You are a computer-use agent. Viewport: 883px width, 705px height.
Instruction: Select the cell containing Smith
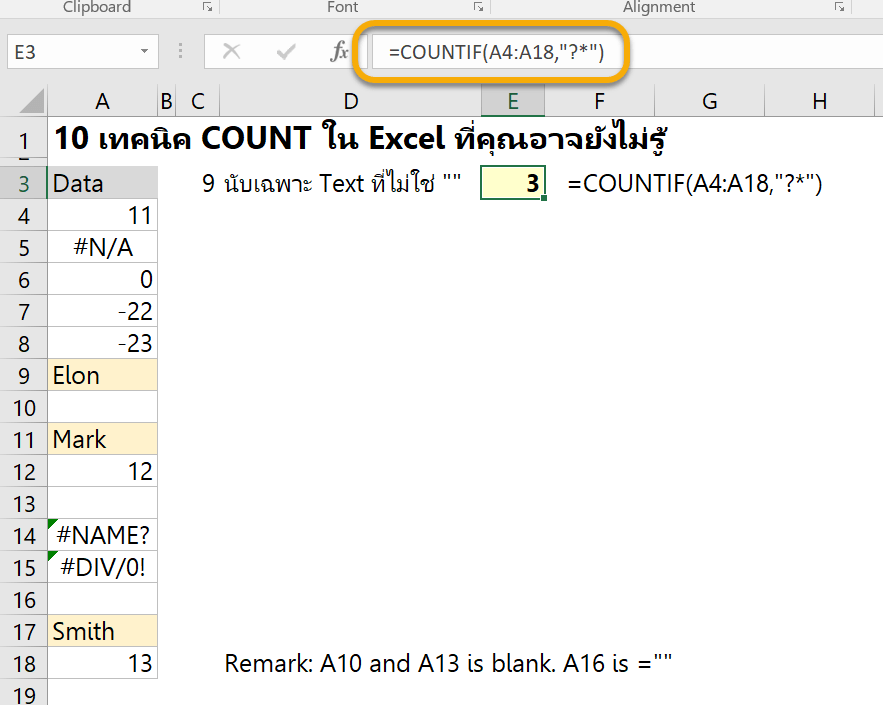(101, 630)
